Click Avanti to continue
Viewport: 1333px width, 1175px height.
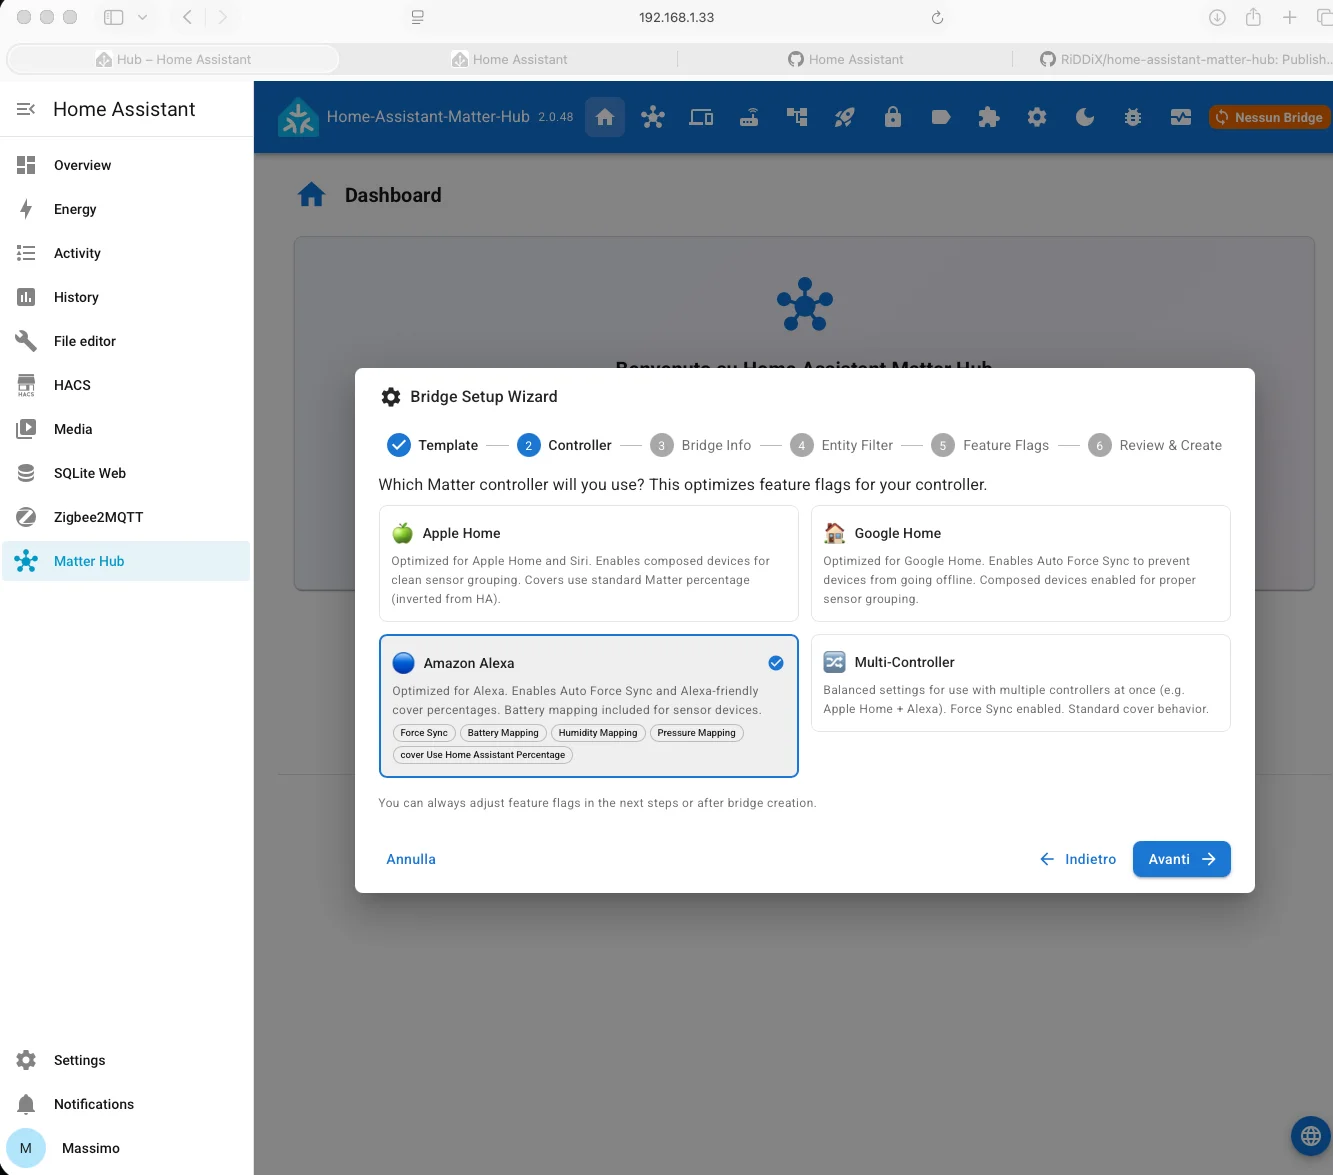coord(1182,859)
